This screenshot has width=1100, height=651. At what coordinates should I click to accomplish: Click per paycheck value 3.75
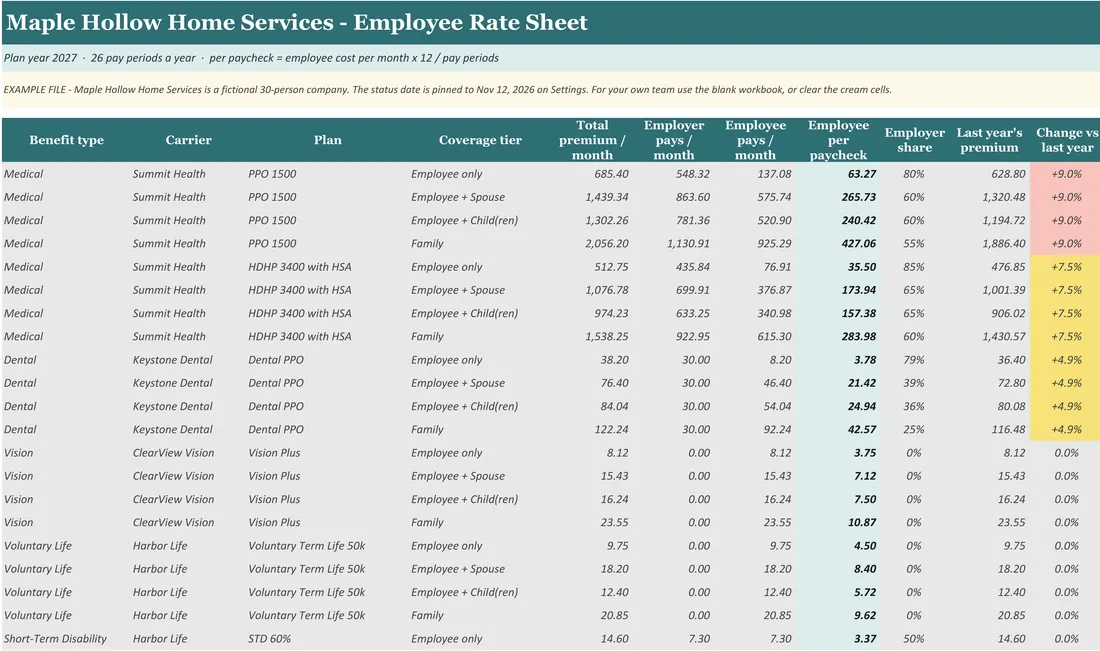click(x=865, y=452)
